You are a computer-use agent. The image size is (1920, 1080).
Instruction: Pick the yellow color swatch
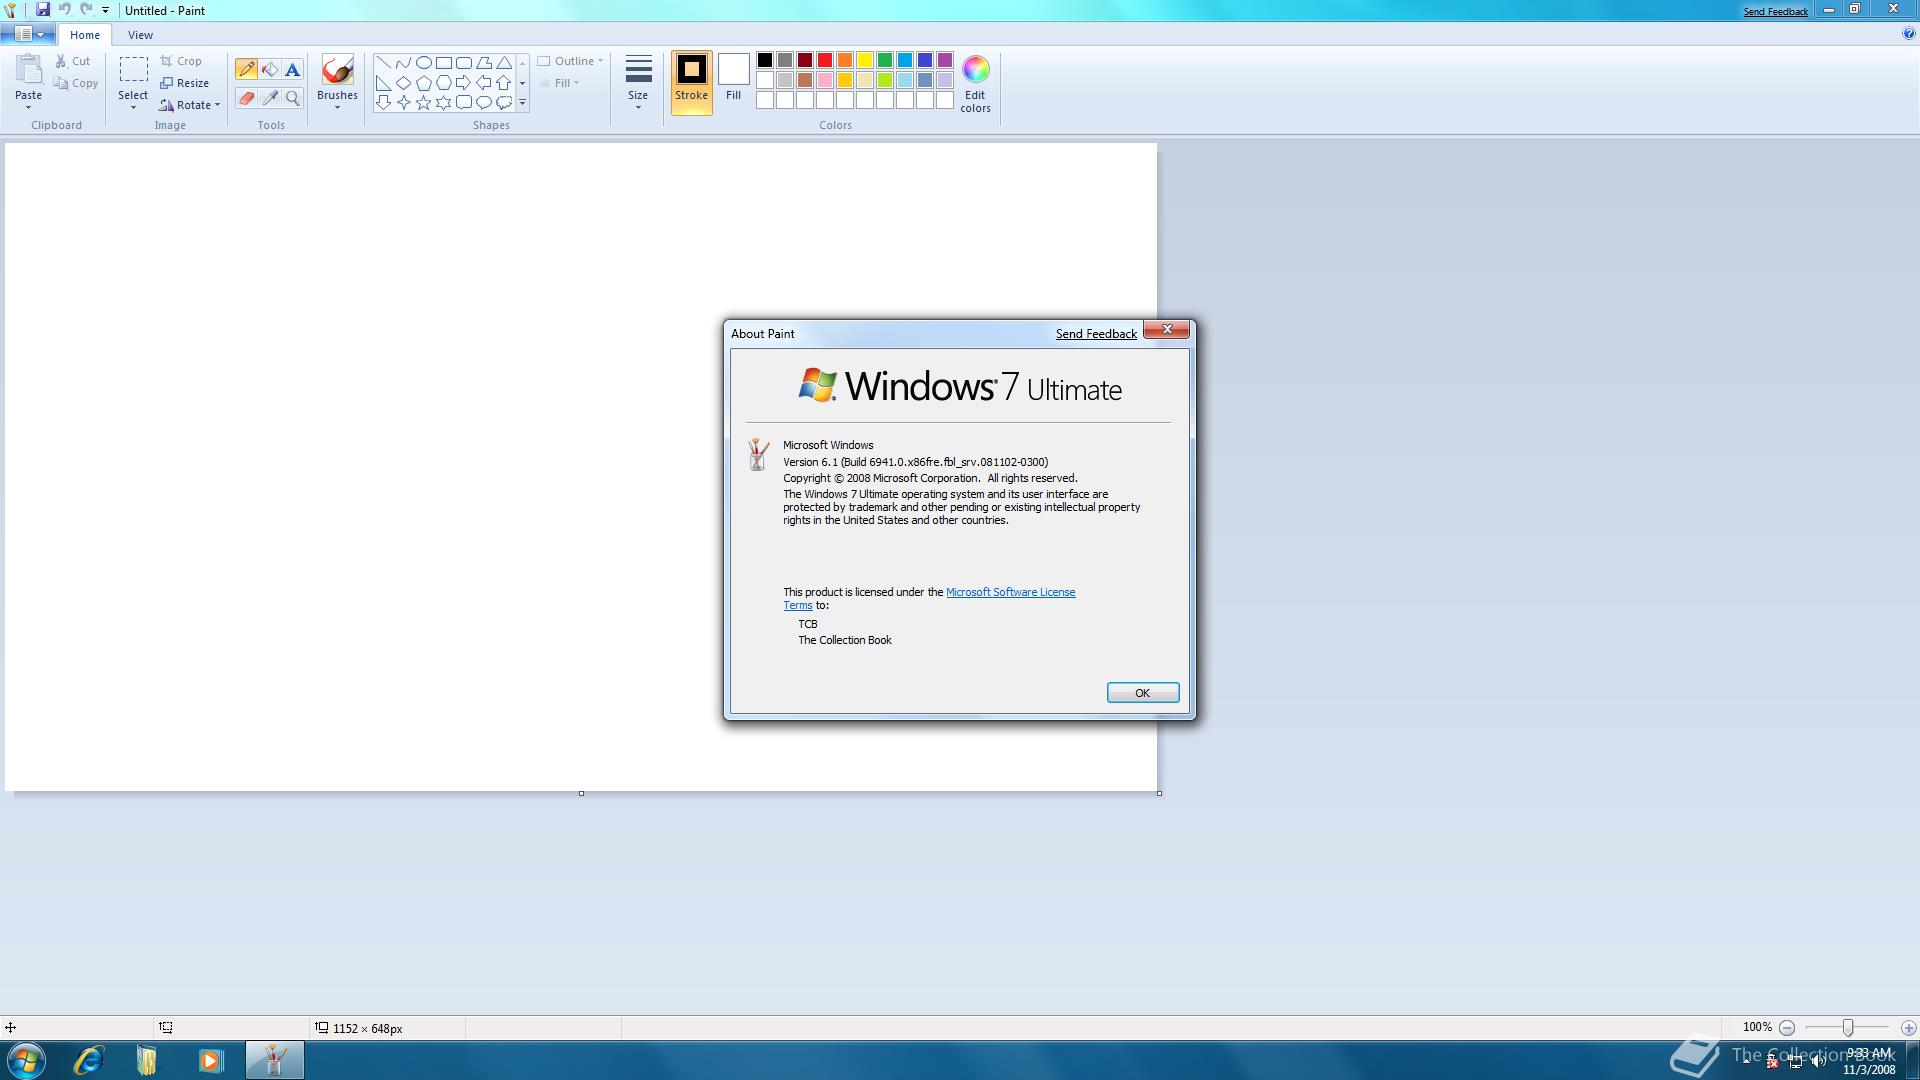865,61
